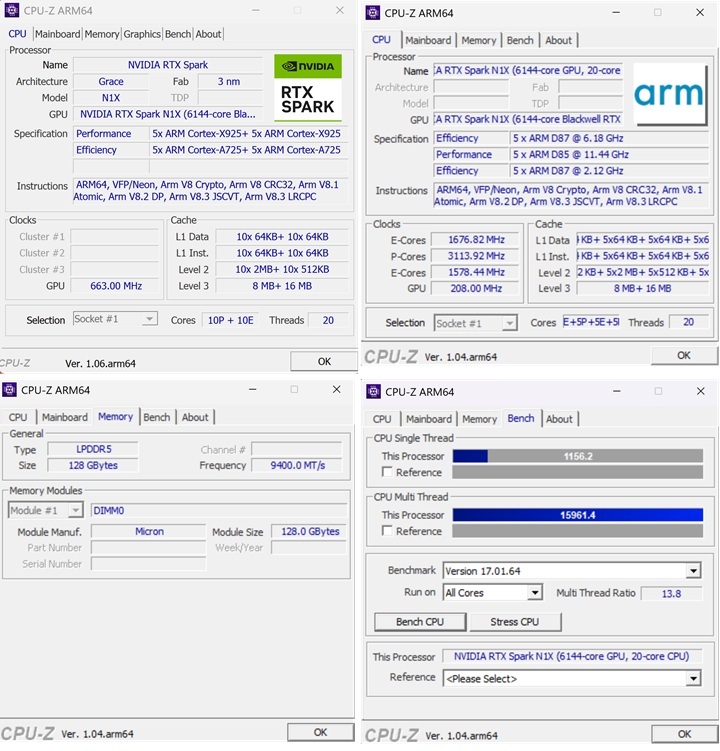The height and width of the screenshot is (751, 720).
Task: Open Bench tab in the NVIDIA-logo window
Action: (x=178, y=34)
